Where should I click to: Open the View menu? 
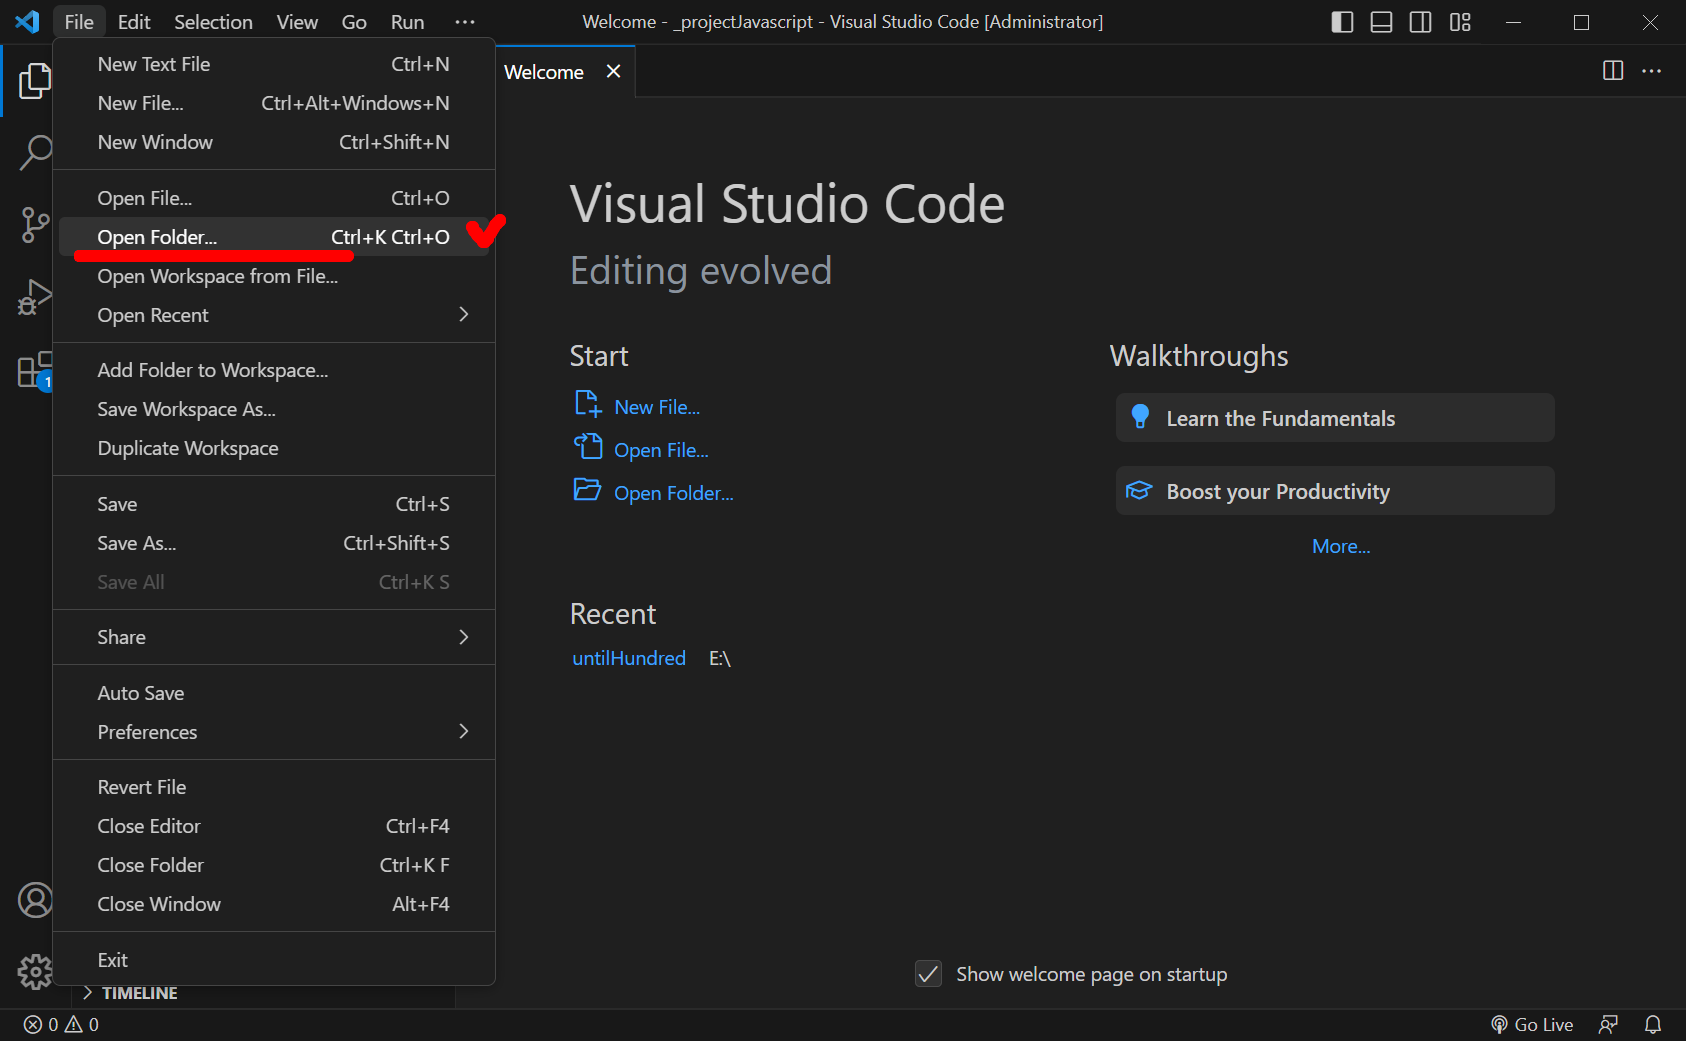click(x=297, y=22)
